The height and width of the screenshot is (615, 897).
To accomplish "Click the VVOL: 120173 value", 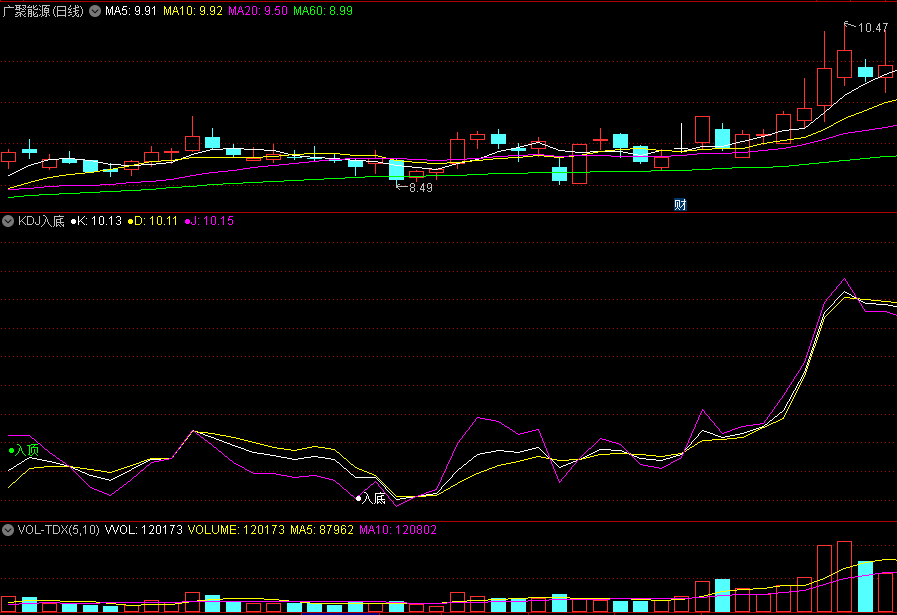I will pyautogui.click(x=144, y=530).
